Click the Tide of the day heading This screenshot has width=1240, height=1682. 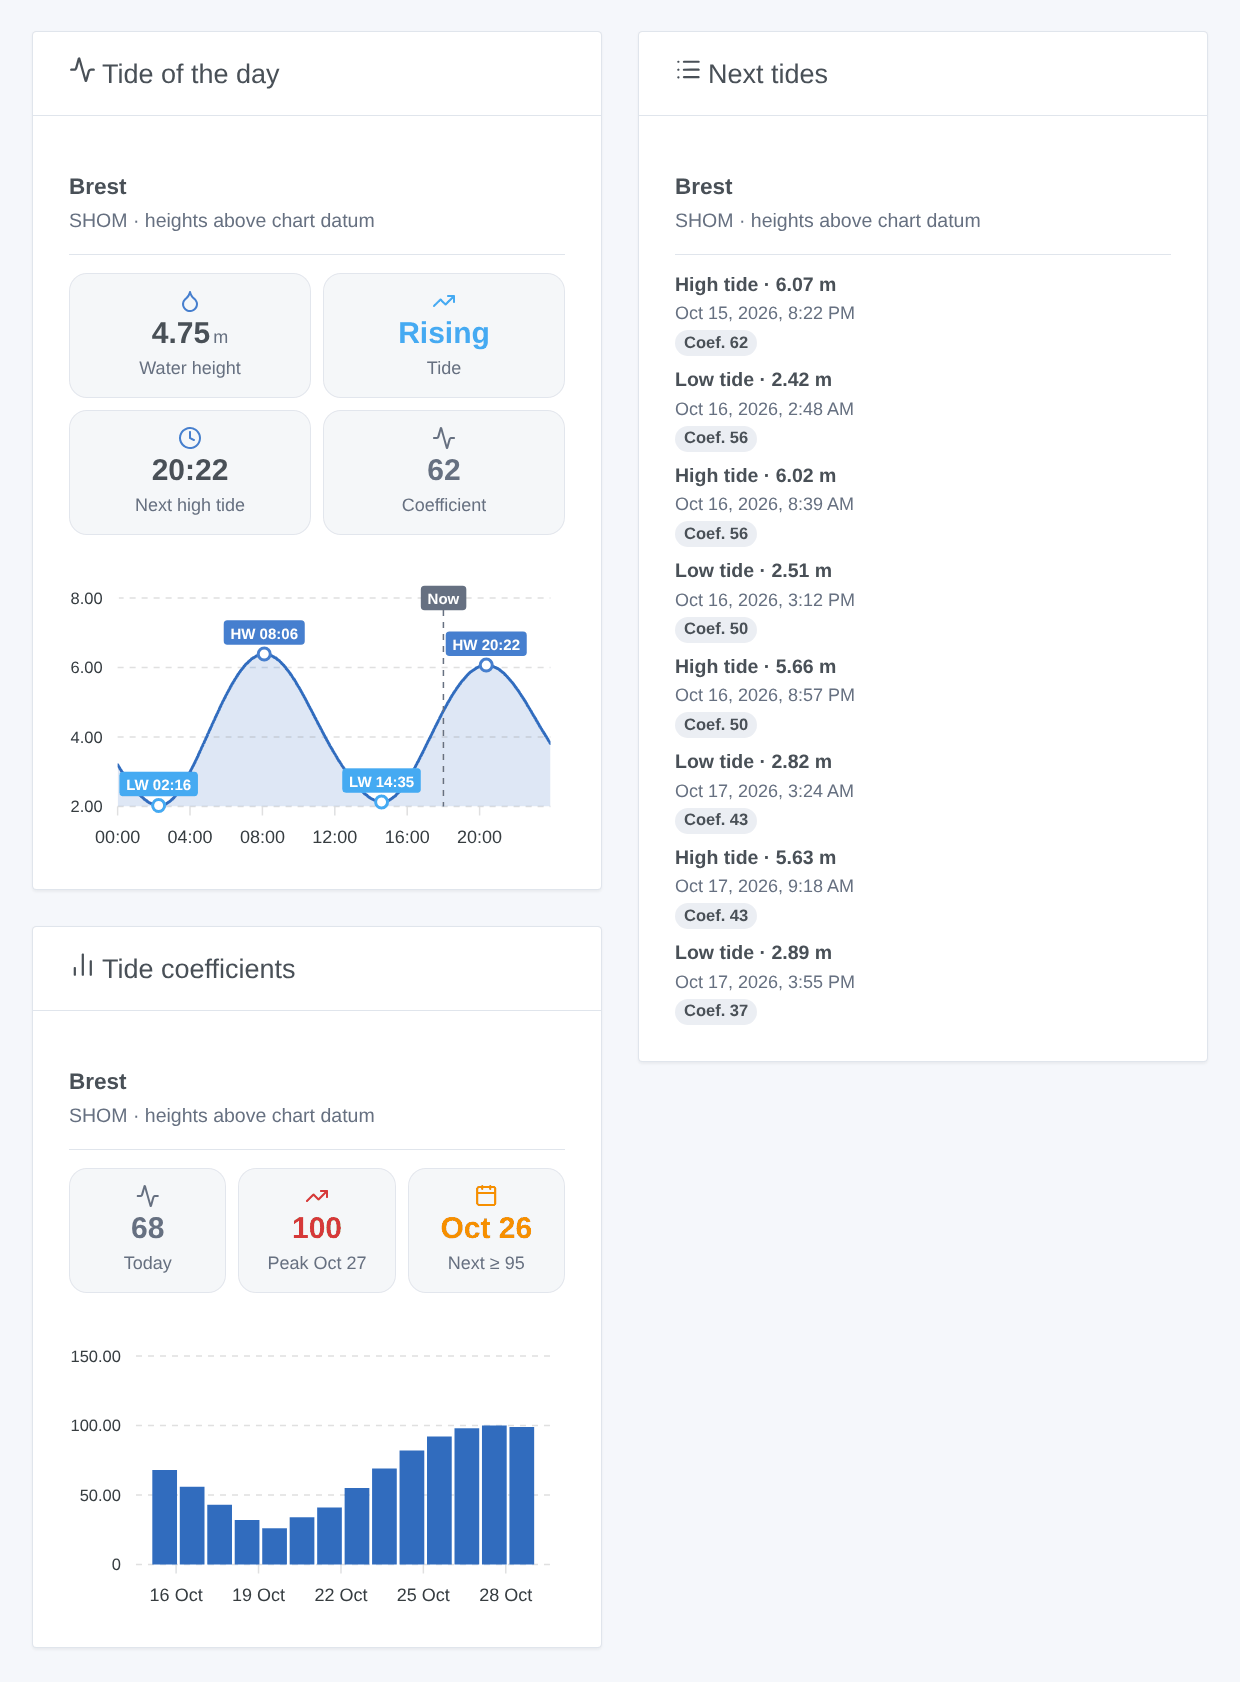tap(191, 74)
